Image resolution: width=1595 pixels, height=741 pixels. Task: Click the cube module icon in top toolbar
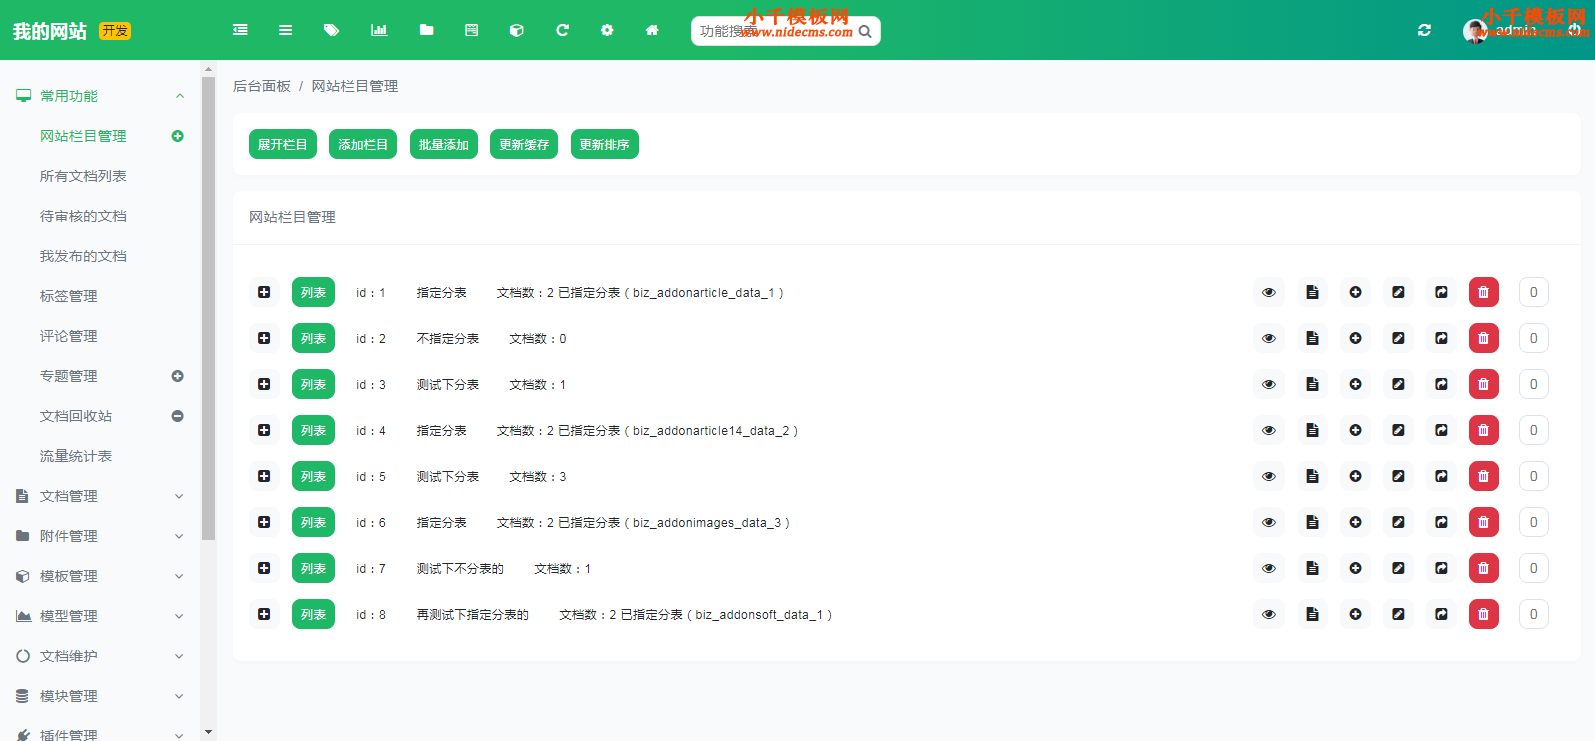pyautogui.click(x=516, y=30)
